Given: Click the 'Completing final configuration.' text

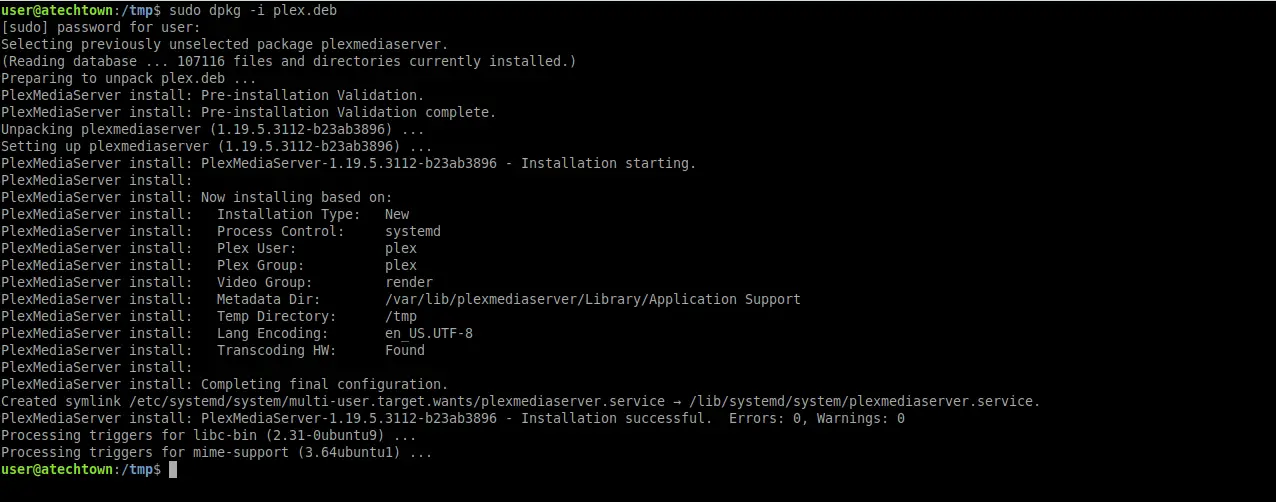Looking at the screenshot, I should [325, 384].
